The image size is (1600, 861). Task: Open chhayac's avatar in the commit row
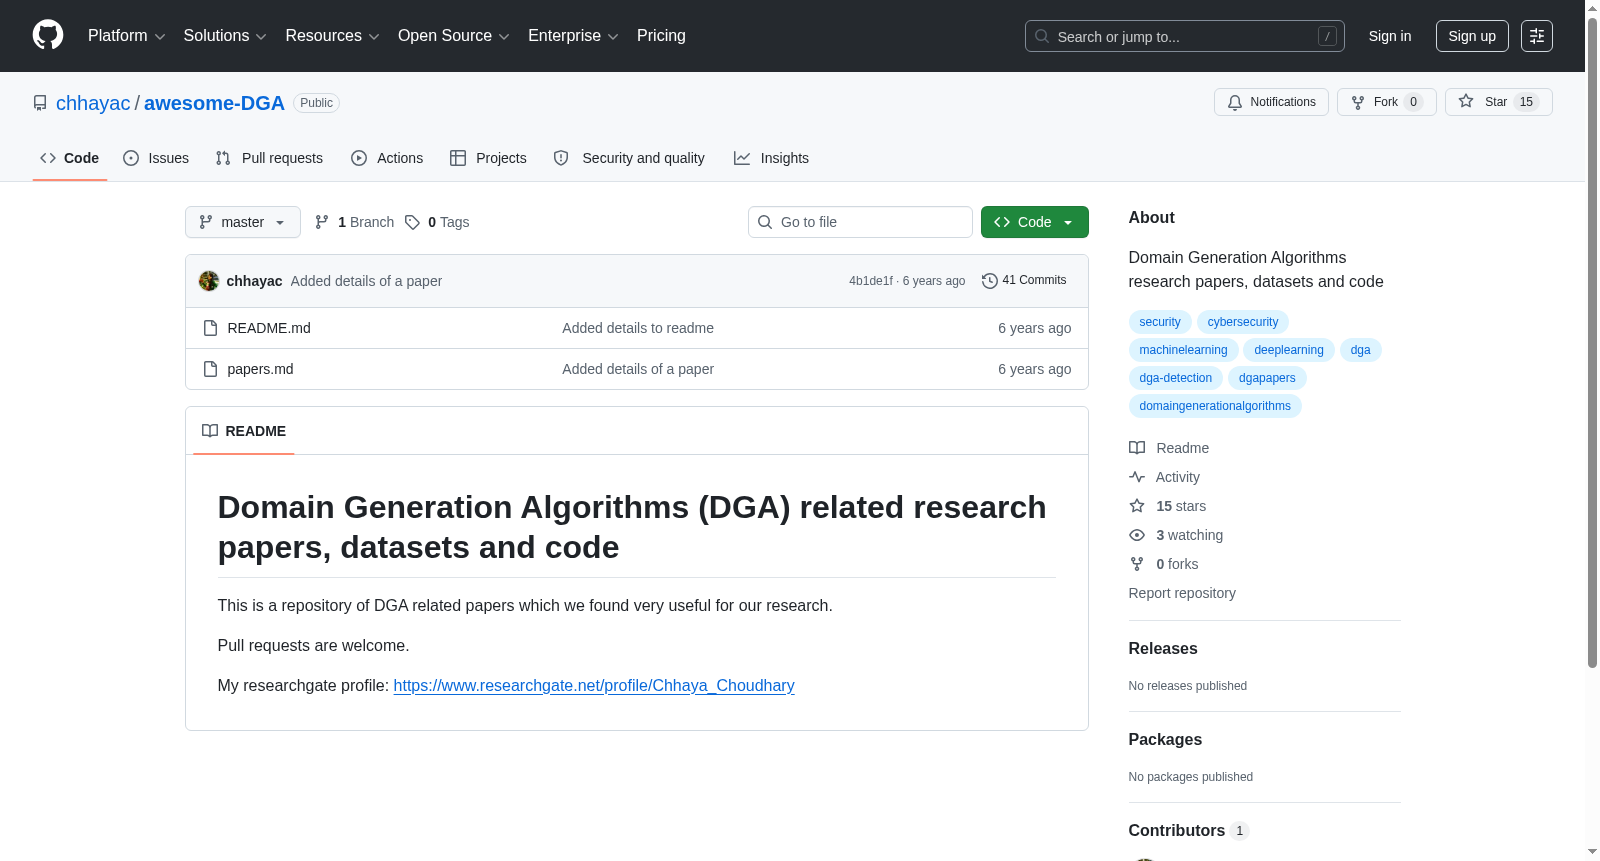click(x=209, y=281)
